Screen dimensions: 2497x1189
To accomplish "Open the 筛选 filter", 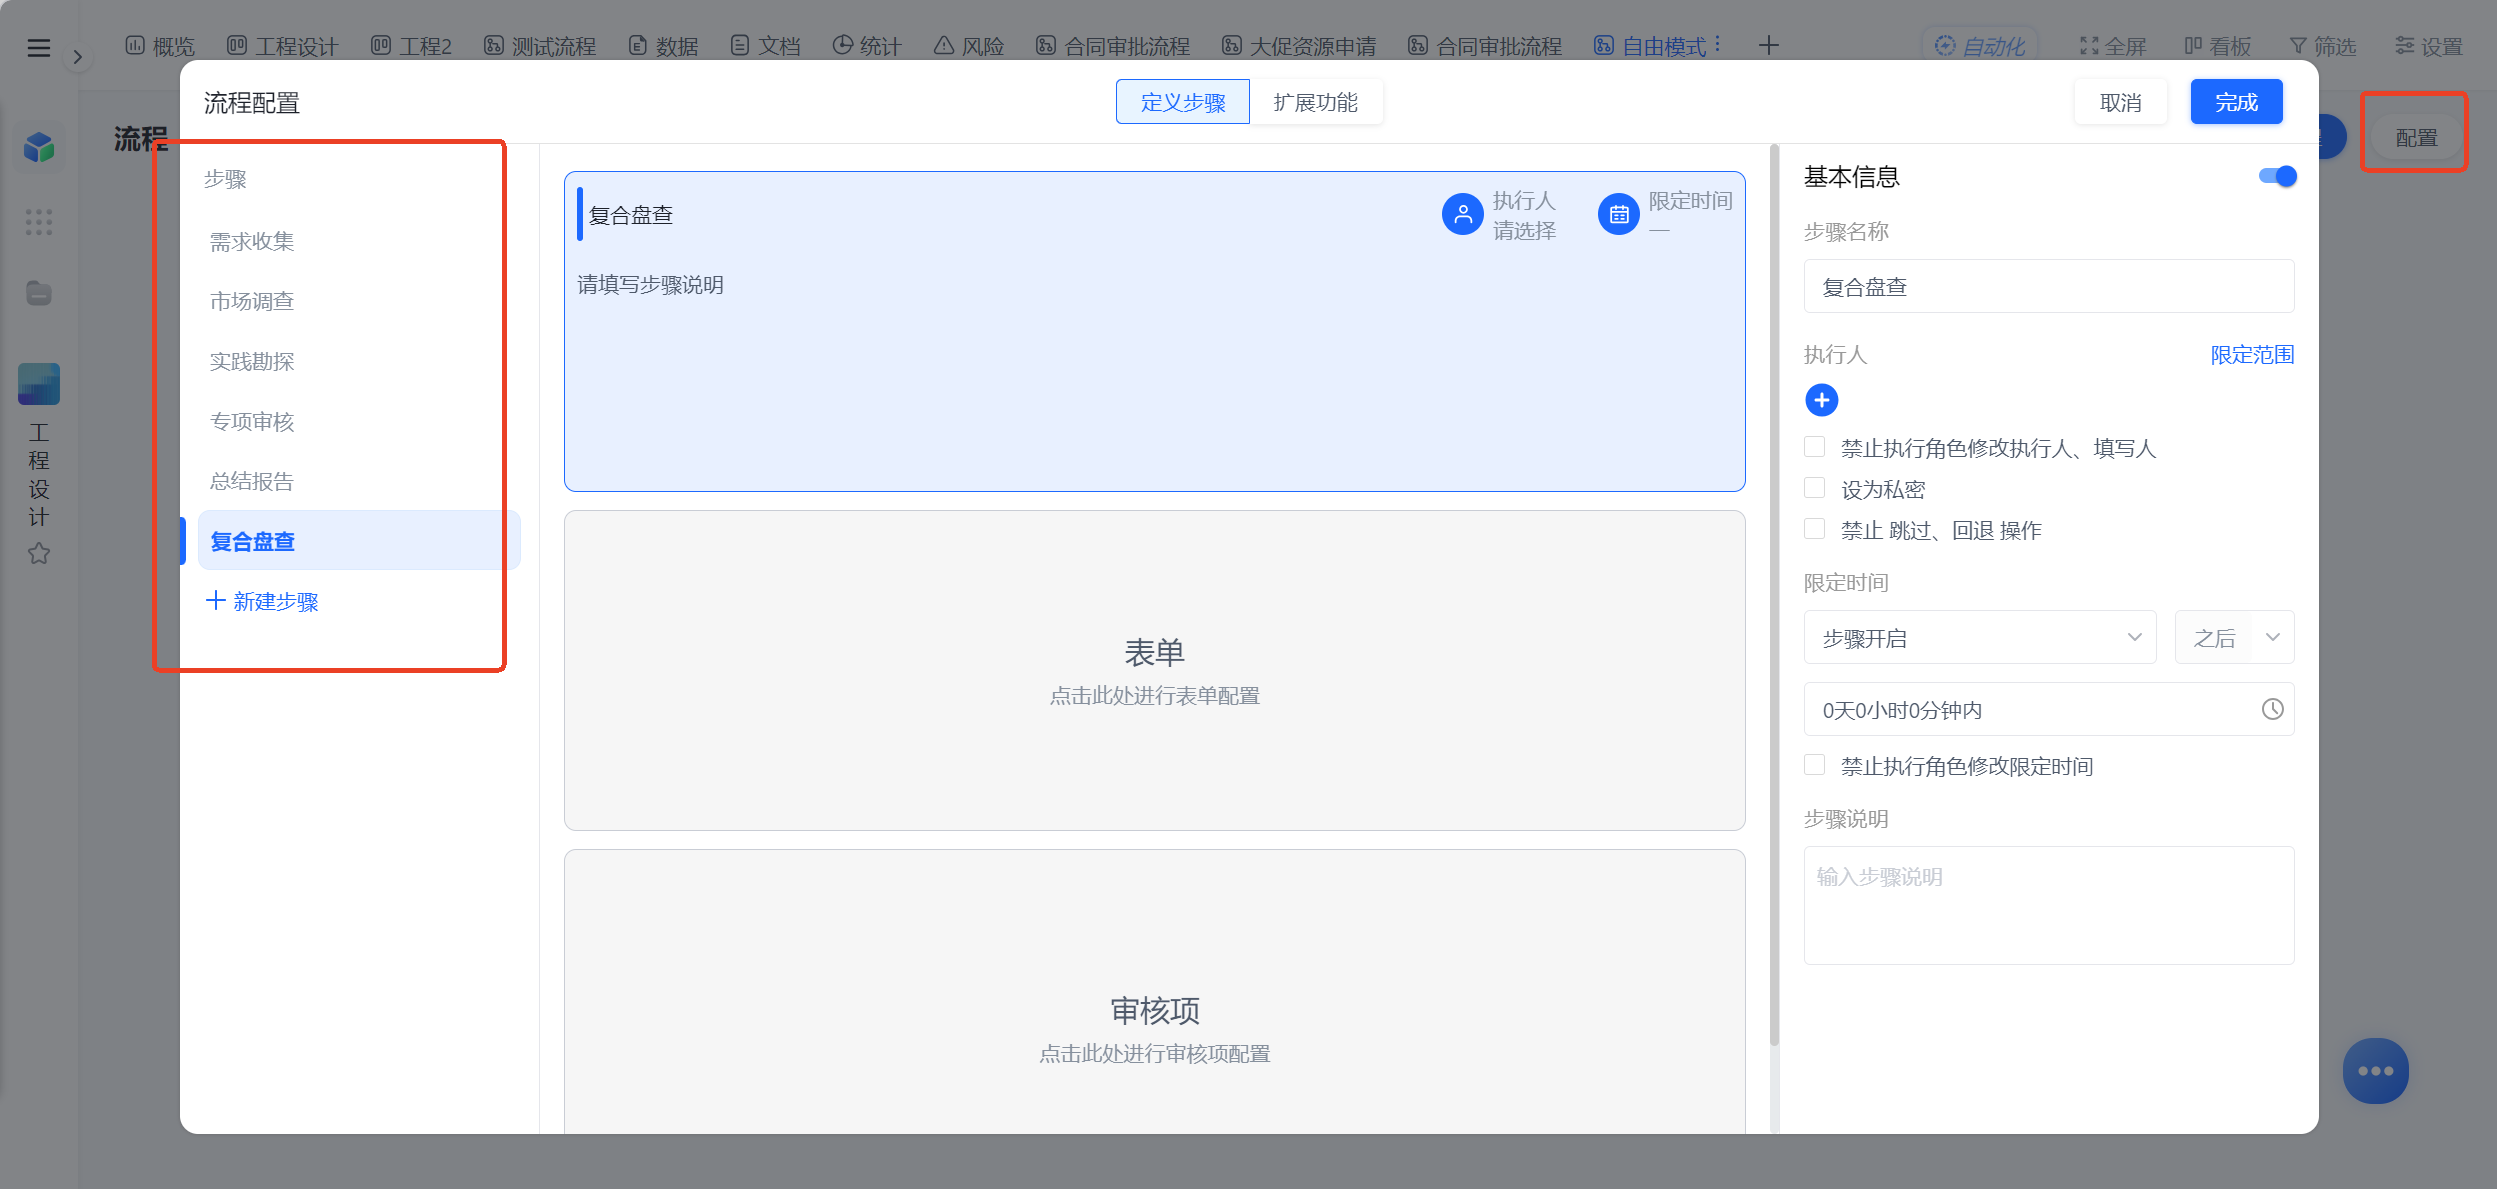I will pyautogui.click(x=2322, y=46).
